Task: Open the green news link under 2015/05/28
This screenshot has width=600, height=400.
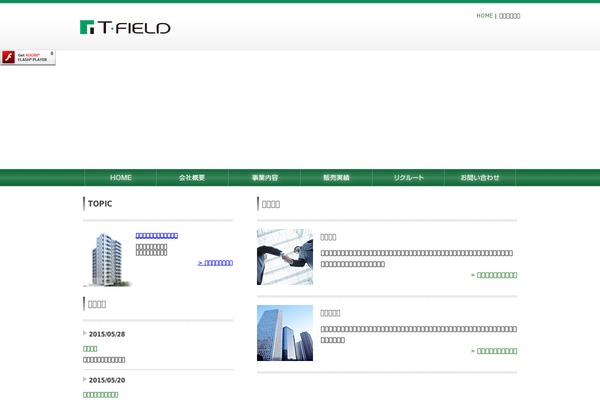Action: (x=90, y=349)
